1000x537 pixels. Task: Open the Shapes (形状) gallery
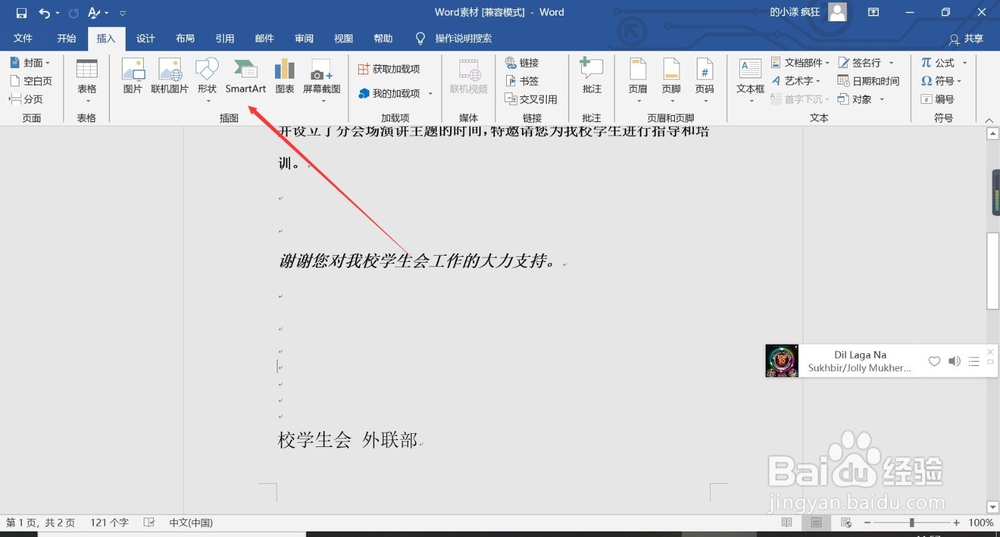207,80
